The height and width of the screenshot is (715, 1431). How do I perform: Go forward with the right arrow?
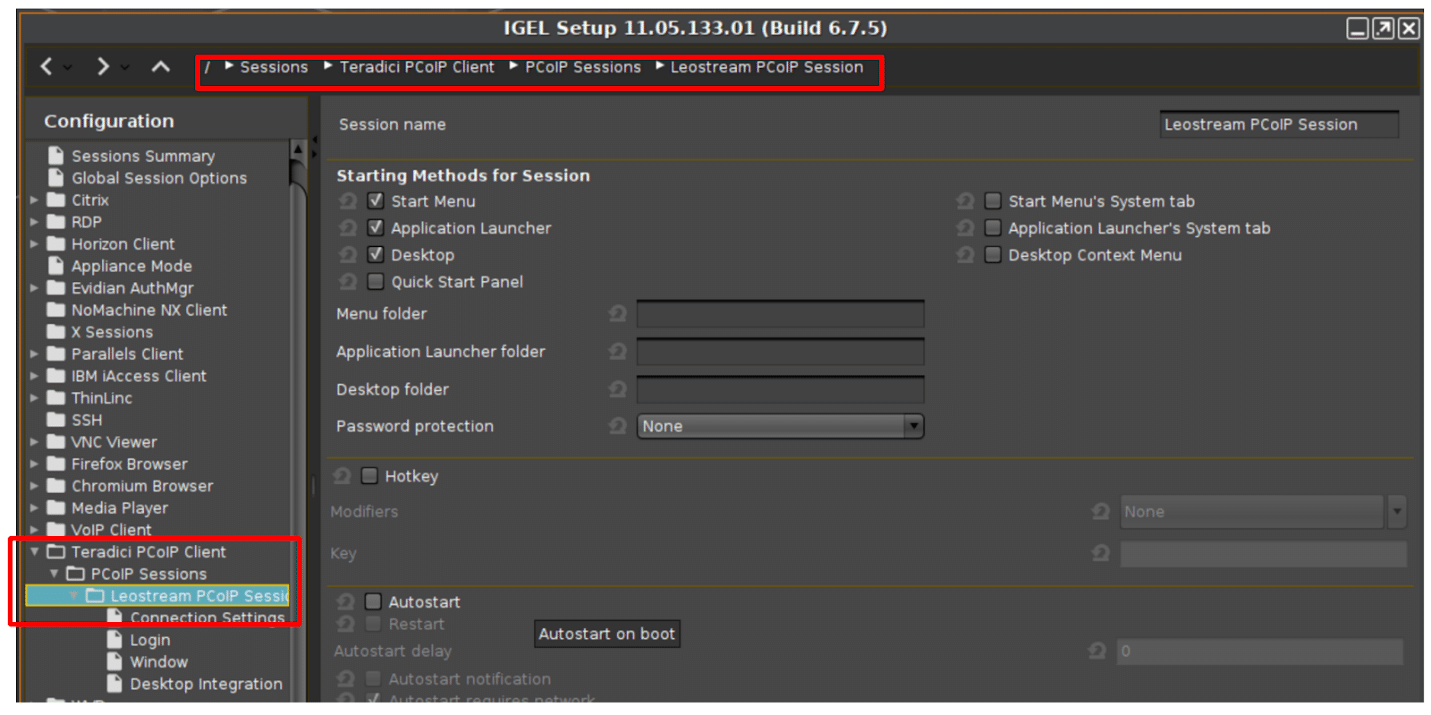(x=103, y=67)
